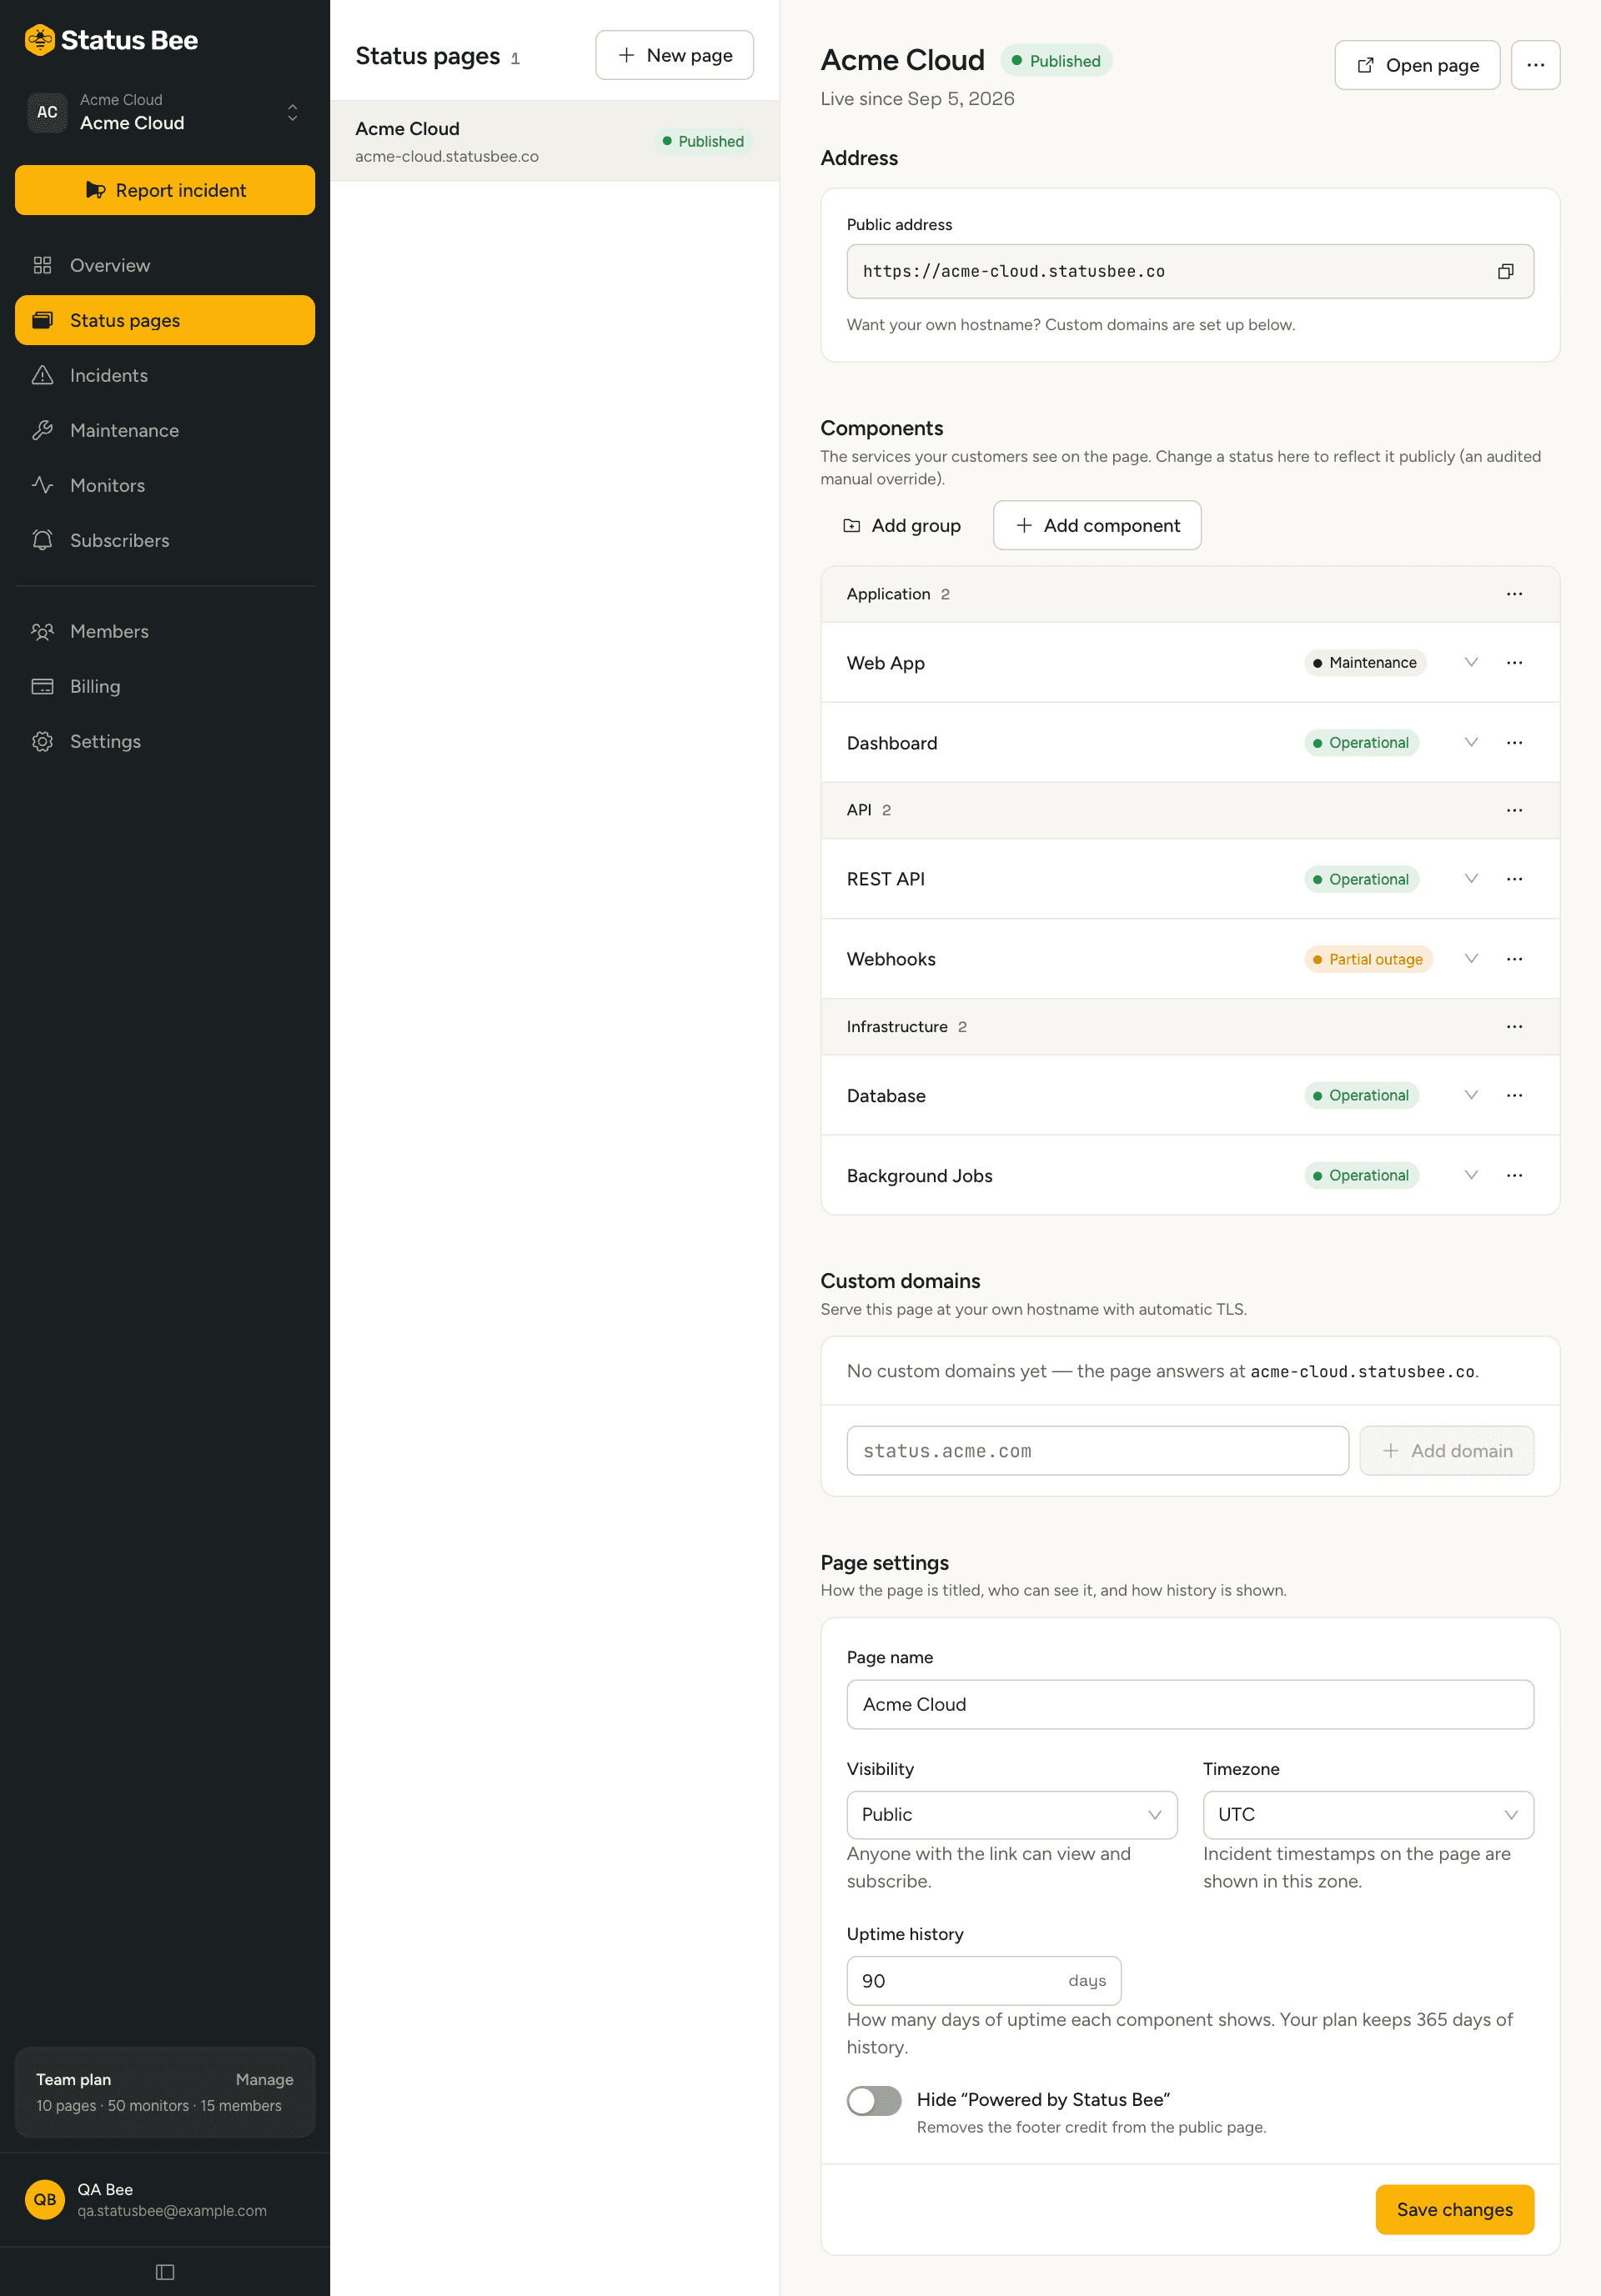Open Webhooks more-options menu
Viewport: 1601px width, 2296px height.
tap(1514, 958)
